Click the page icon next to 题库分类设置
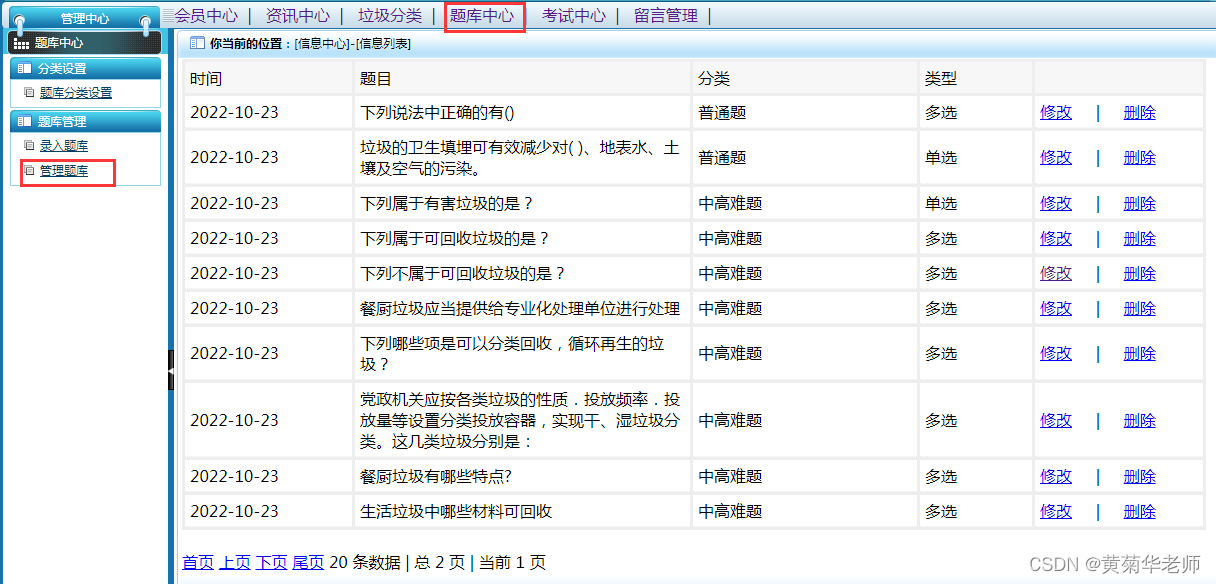Viewport: 1216px width, 584px height. tap(30, 92)
